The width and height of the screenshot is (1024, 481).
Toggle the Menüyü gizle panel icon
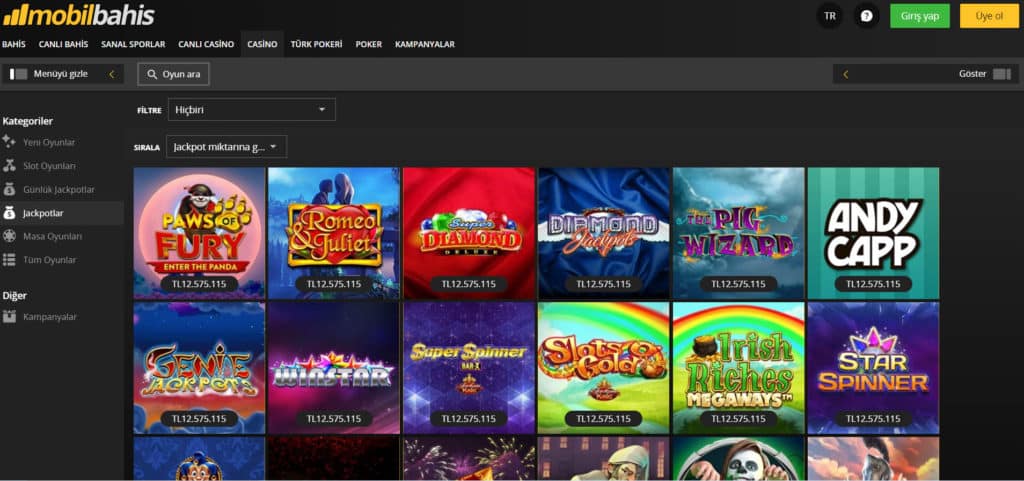pos(18,74)
